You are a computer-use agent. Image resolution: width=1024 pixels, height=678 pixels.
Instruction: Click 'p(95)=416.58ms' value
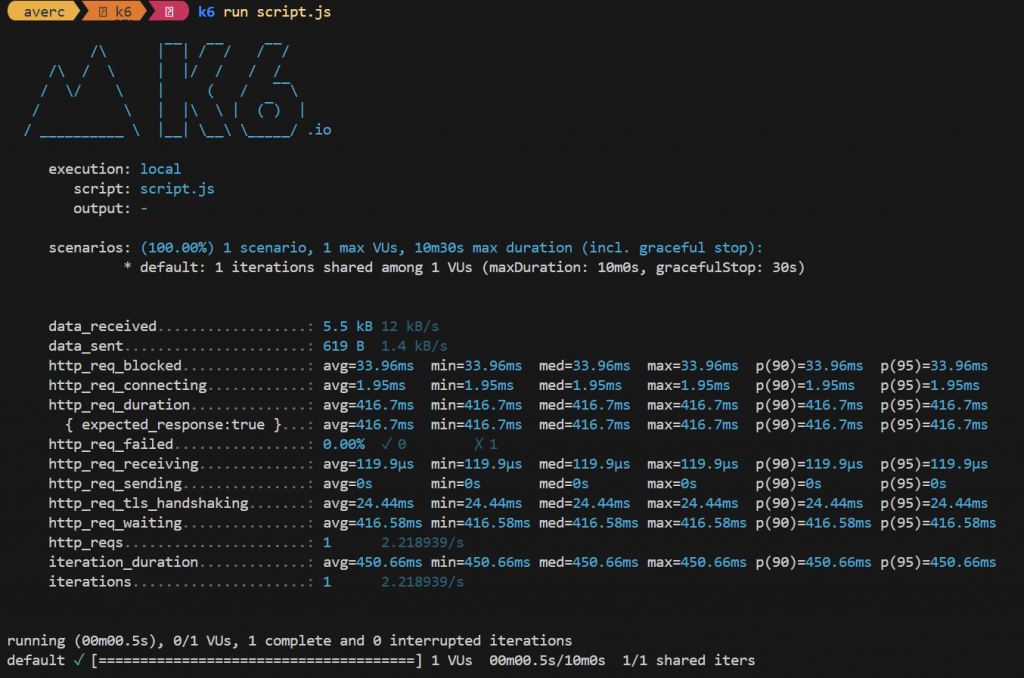click(938, 523)
